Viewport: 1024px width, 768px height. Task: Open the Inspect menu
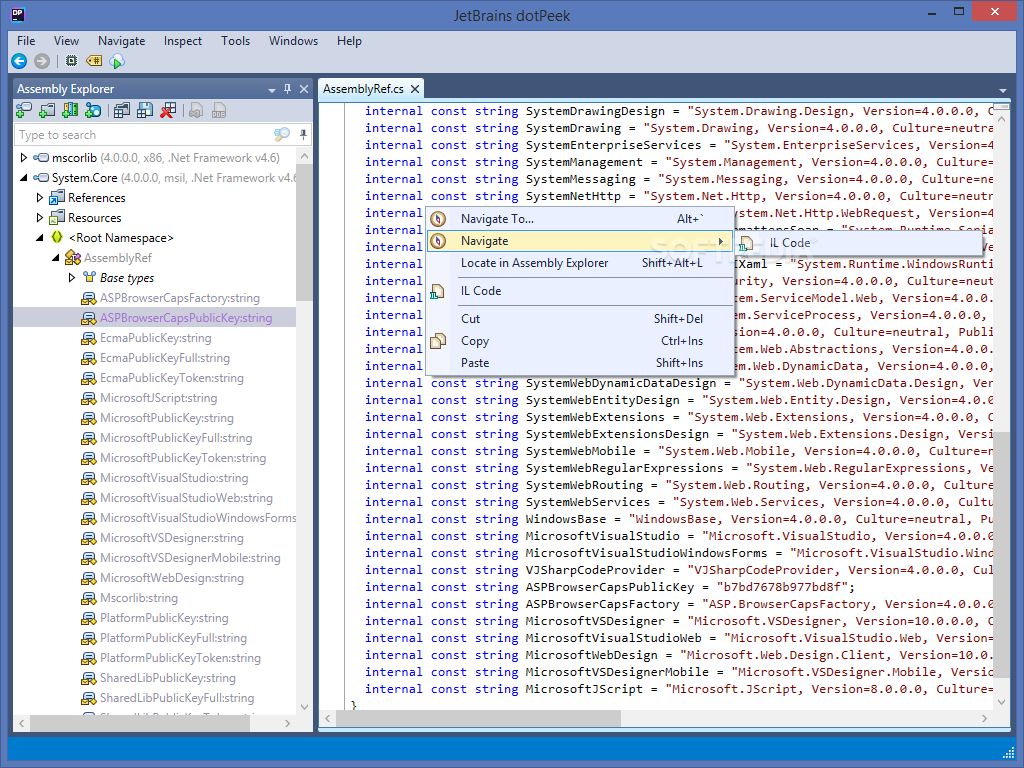coord(183,40)
